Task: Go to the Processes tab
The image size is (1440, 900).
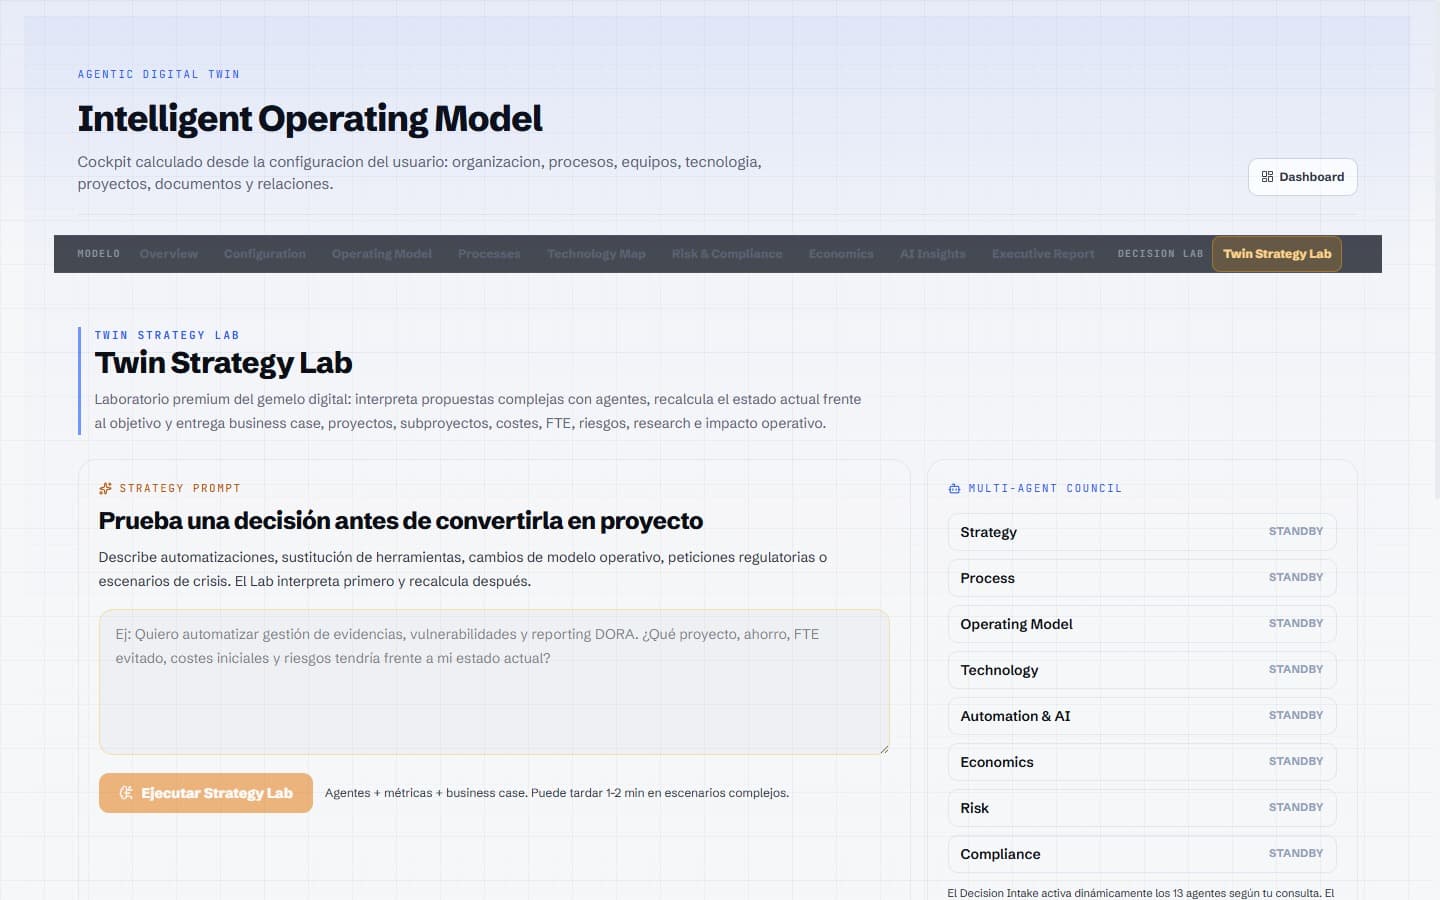Action: pyautogui.click(x=489, y=254)
